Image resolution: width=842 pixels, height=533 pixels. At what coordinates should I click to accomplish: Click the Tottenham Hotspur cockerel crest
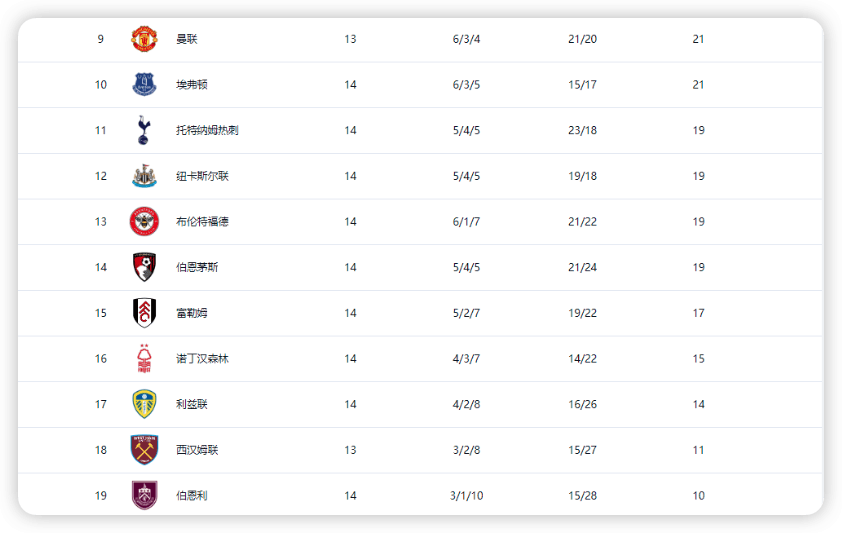click(143, 130)
